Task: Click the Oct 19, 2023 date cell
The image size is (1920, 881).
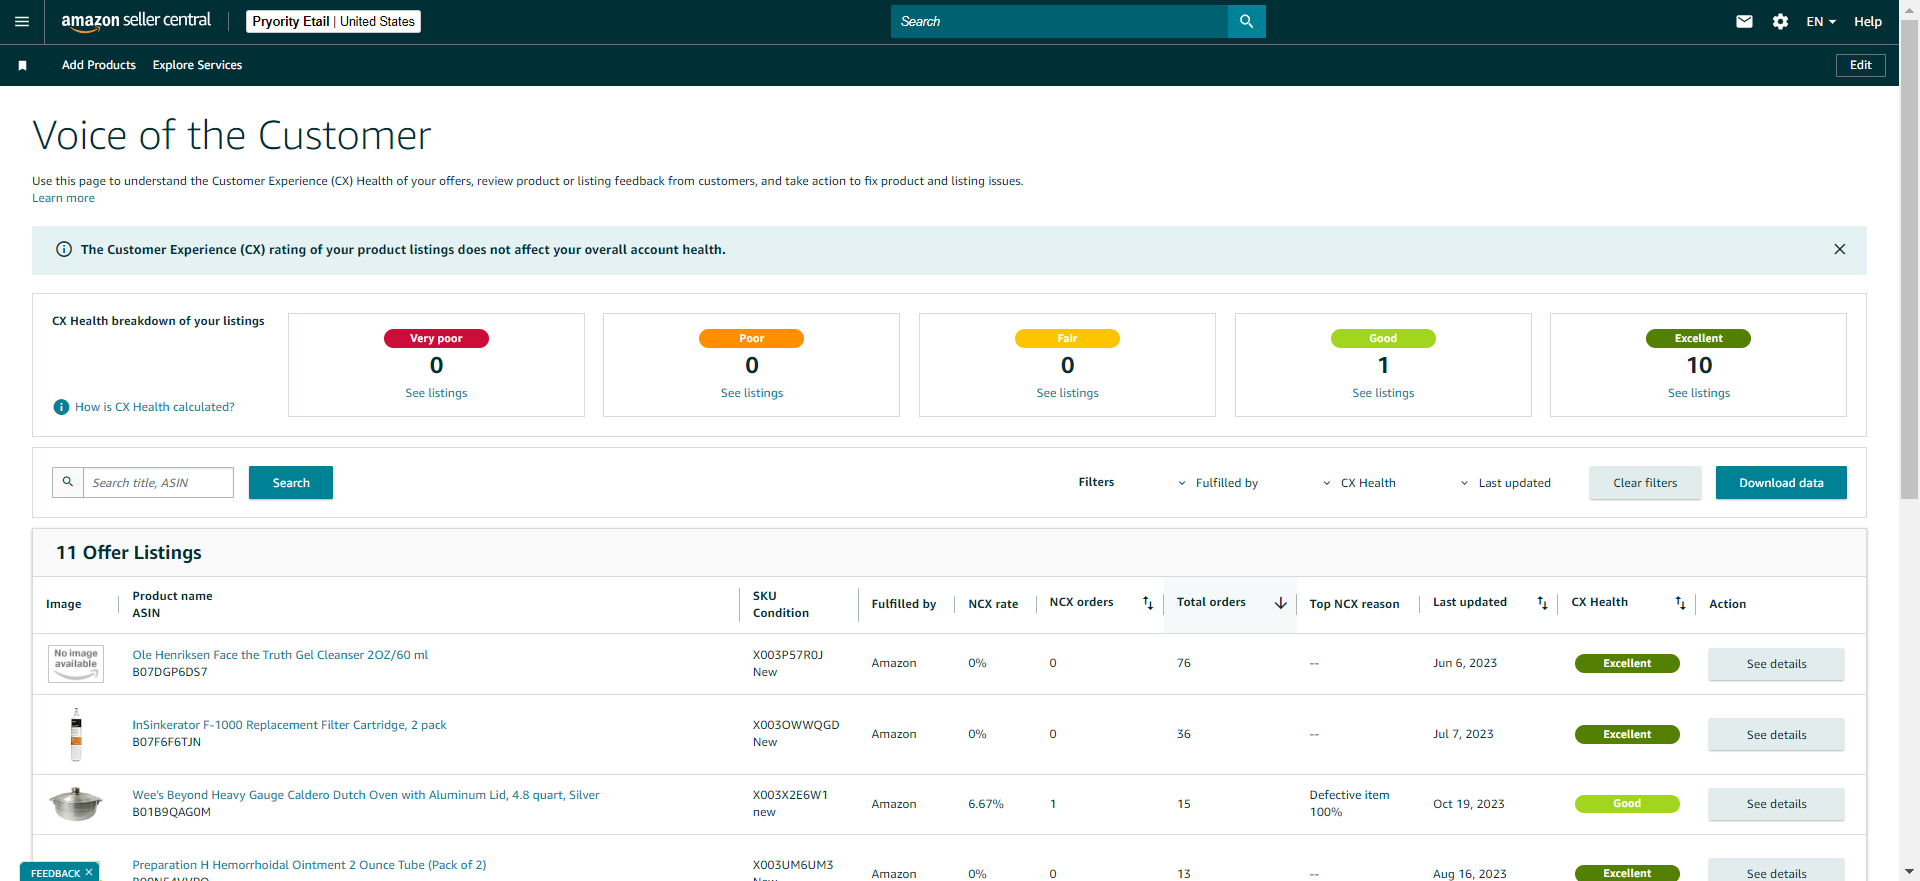Action: [x=1468, y=804]
